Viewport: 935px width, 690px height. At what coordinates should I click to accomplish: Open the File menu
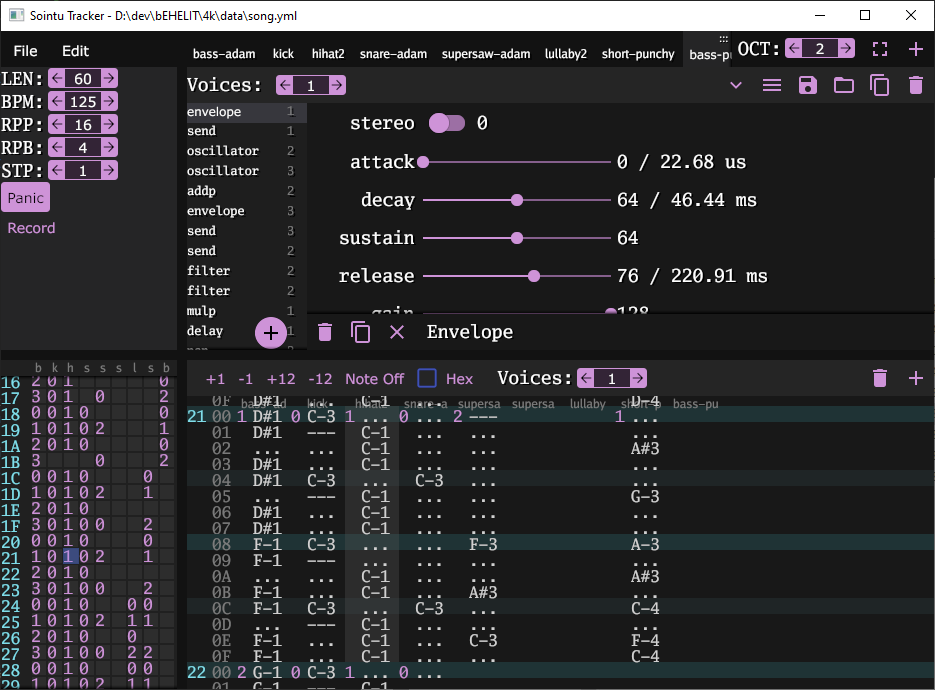pos(25,51)
